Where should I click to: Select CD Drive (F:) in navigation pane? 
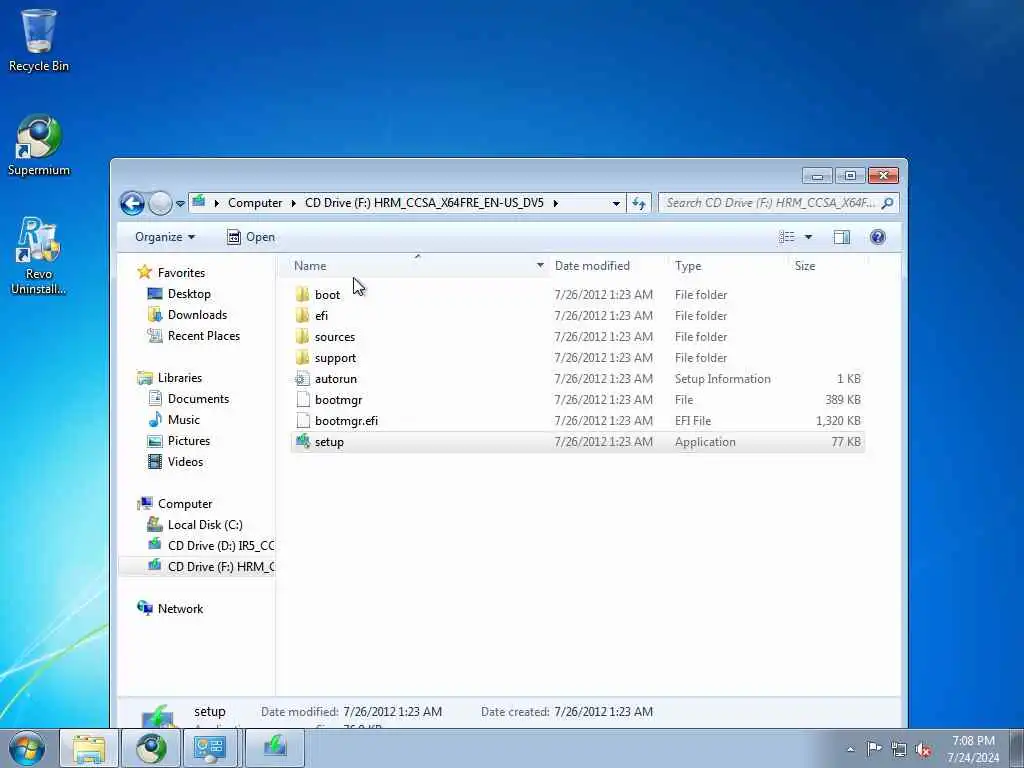click(197, 566)
